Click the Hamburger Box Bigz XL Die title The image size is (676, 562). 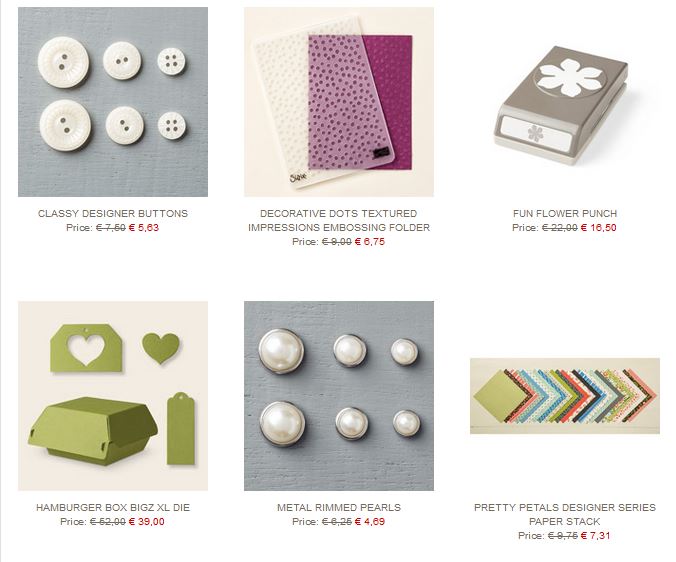tap(113, 507)
